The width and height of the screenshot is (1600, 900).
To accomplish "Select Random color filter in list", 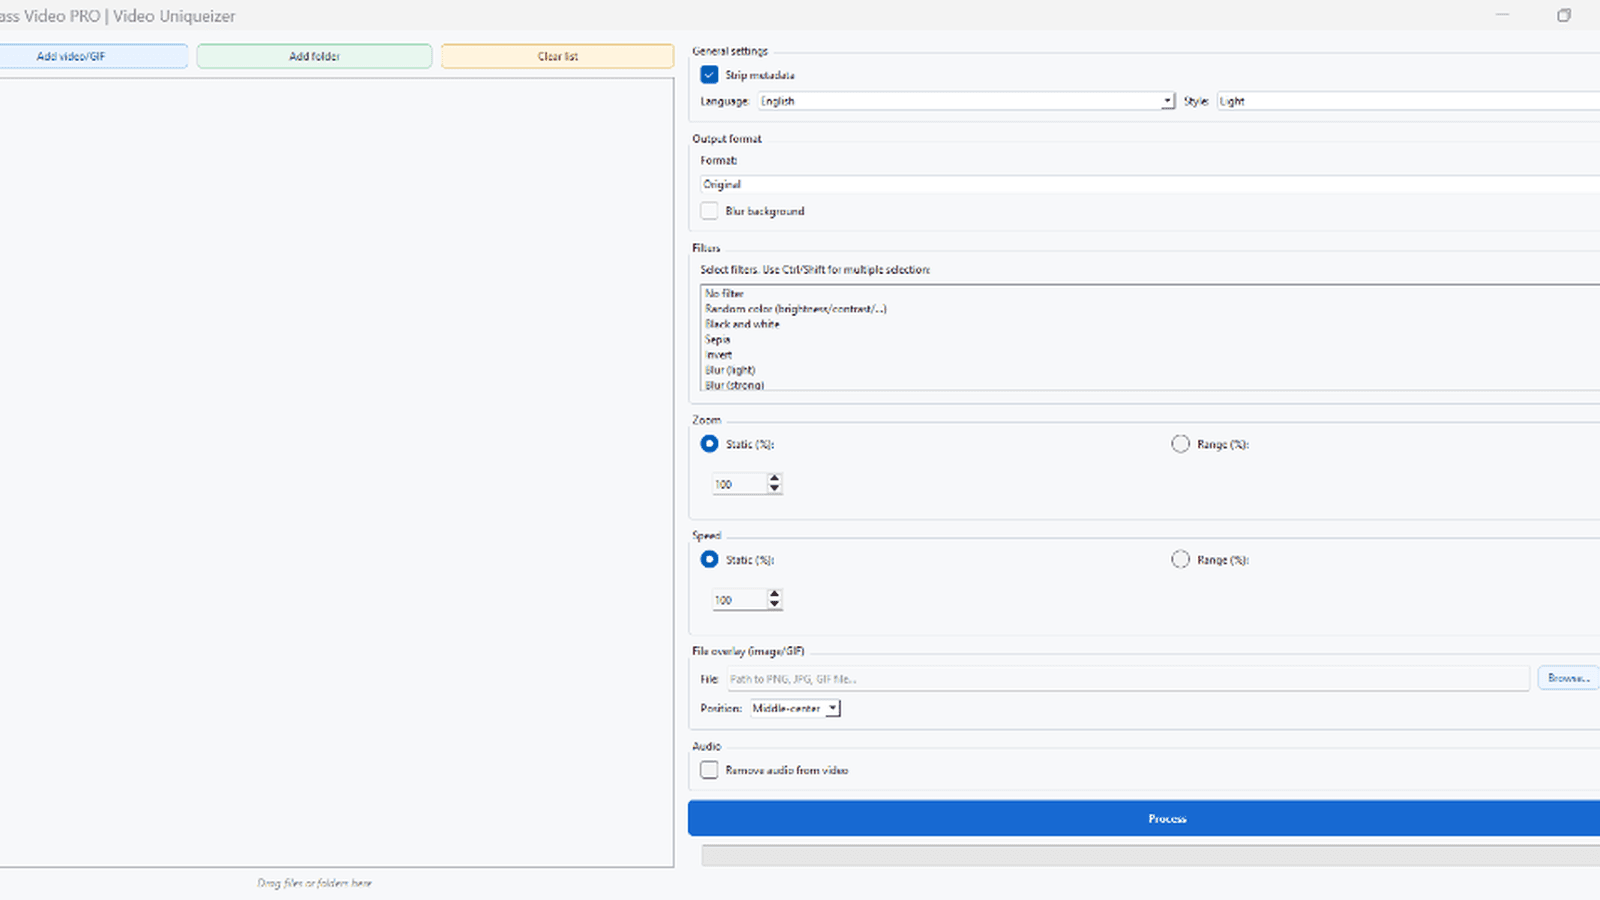I will pos(1150,309).
